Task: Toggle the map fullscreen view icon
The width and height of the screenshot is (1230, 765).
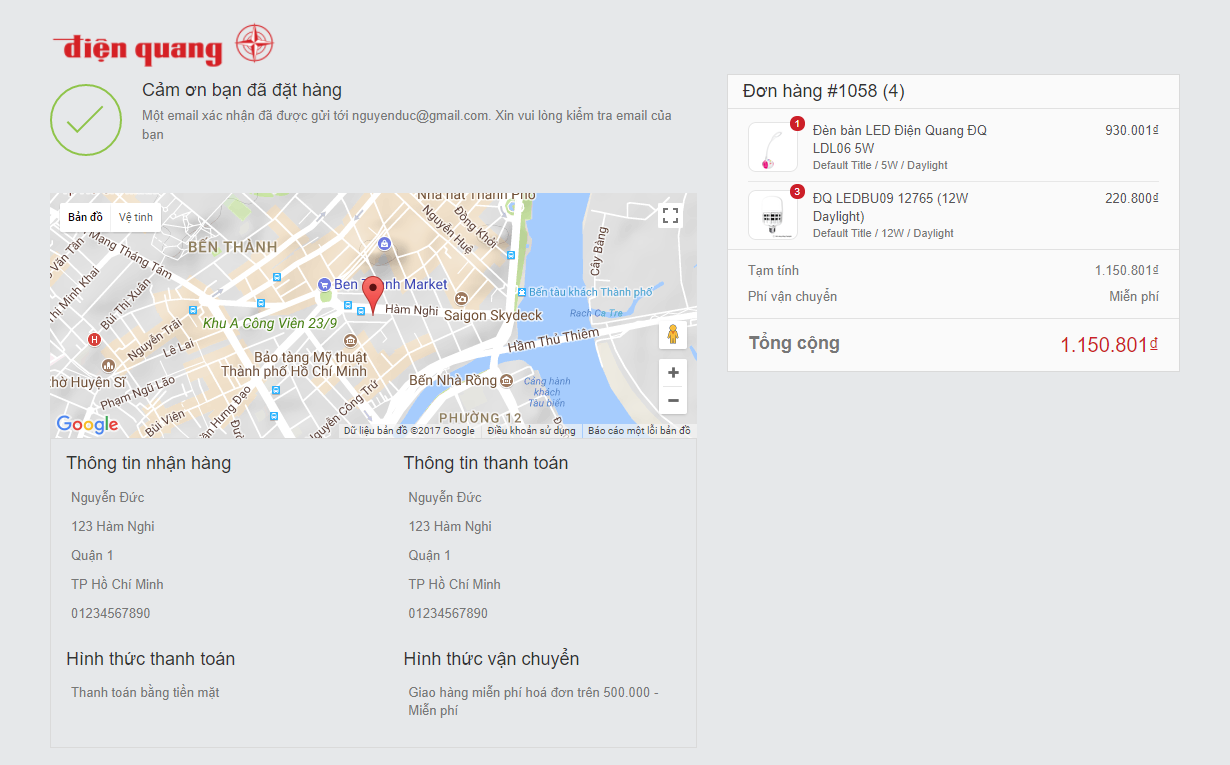Action: tap(671, 215)
